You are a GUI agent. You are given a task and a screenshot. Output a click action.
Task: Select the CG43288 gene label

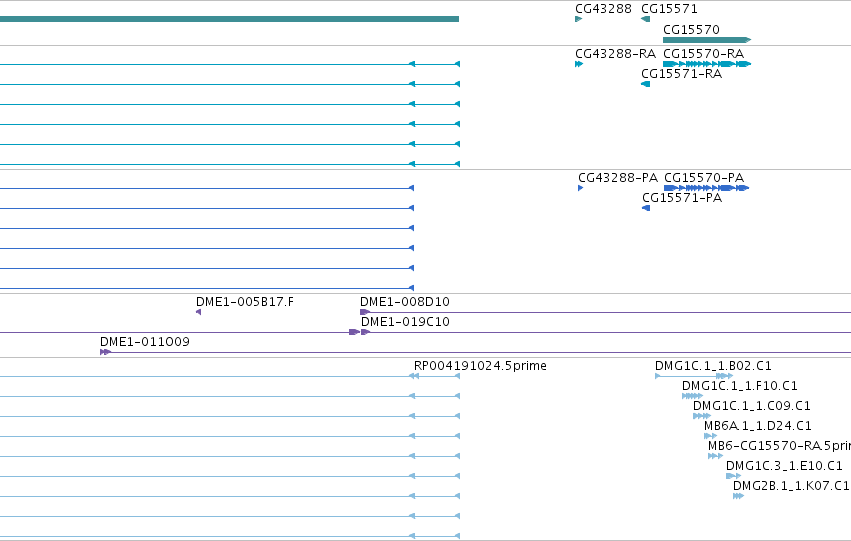[603, 9]
